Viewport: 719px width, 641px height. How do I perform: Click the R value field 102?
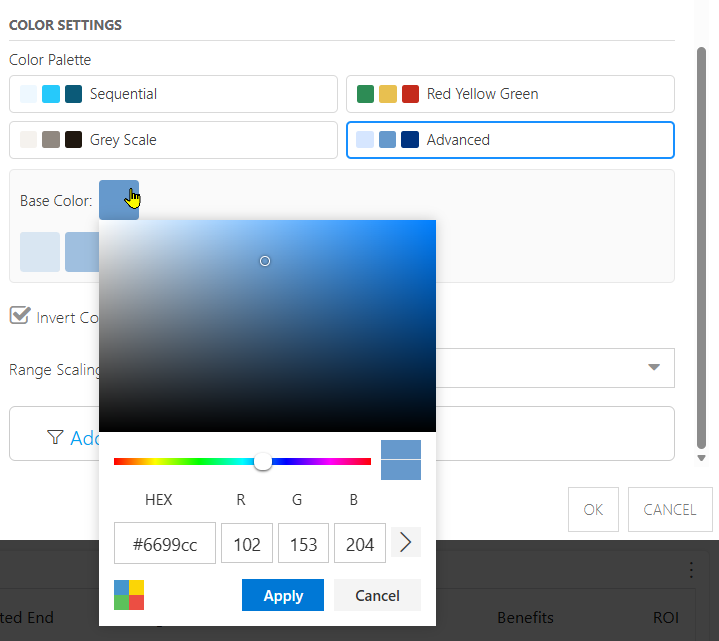point(247,543)
